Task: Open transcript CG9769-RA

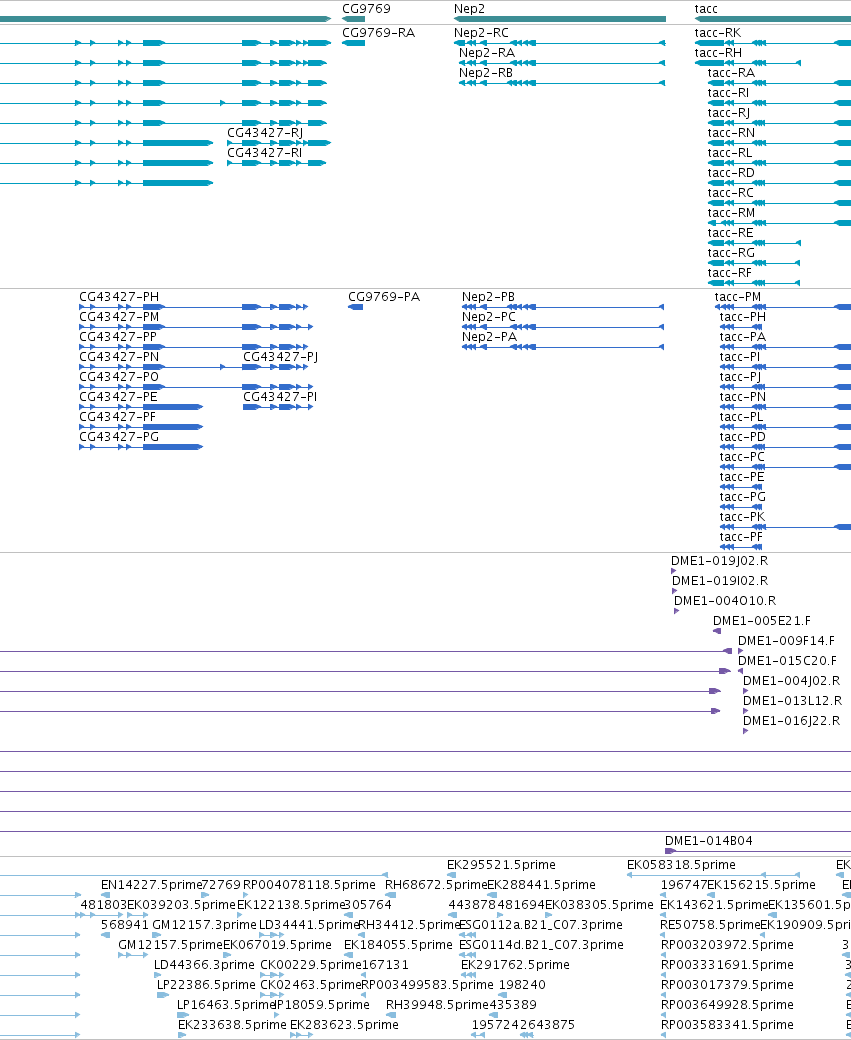Action: 378,32
